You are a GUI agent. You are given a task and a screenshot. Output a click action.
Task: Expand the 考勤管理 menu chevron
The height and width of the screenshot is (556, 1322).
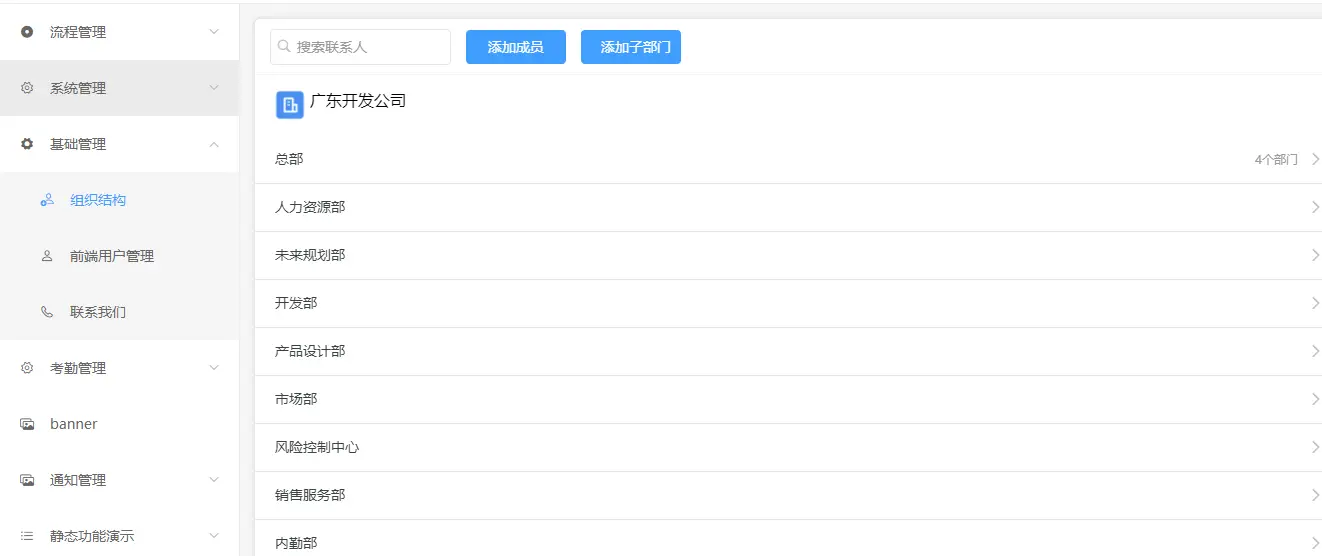tap(214, 368)
